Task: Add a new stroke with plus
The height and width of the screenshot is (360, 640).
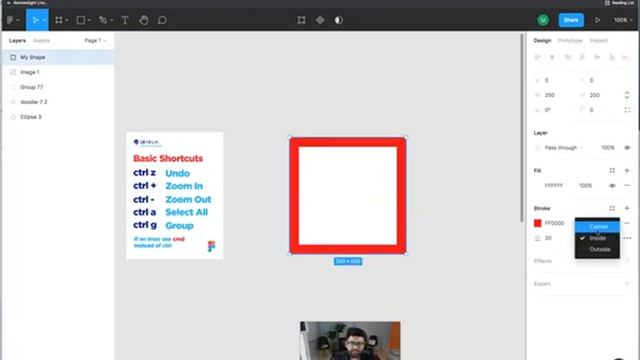Action: point(627,208)
